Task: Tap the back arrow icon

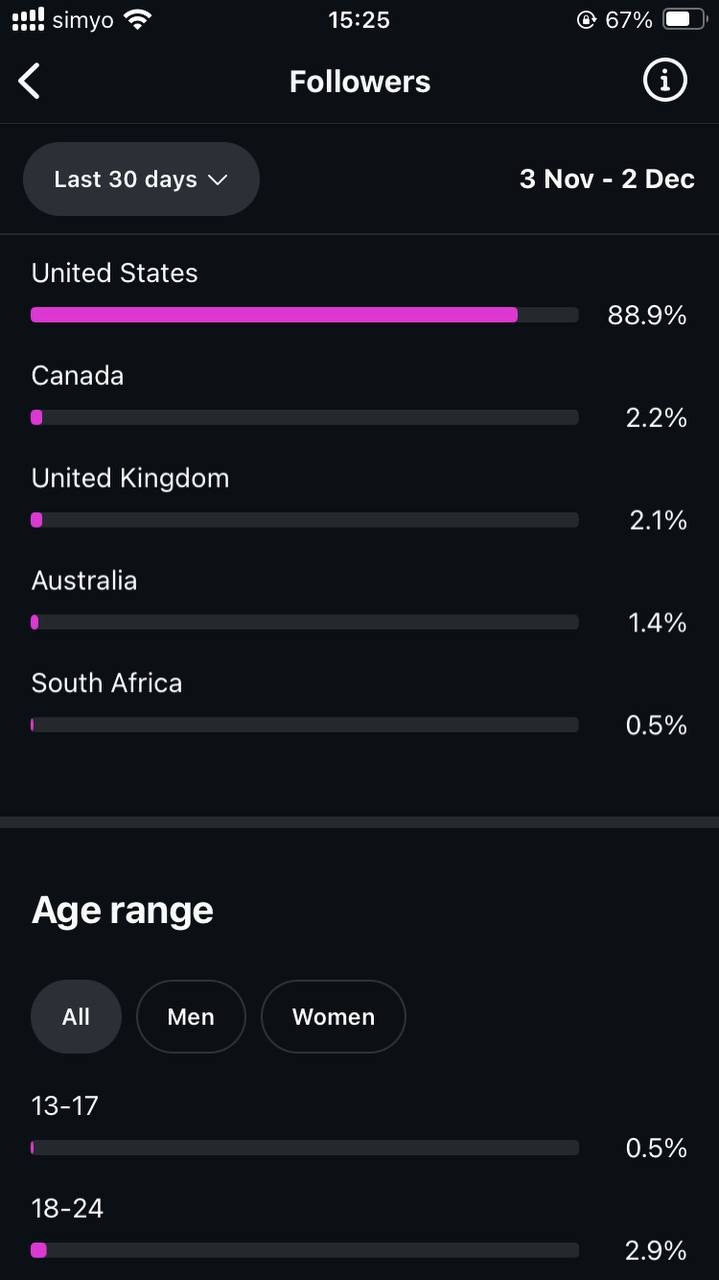Action: pyautogui.click(x=30, y=81)
